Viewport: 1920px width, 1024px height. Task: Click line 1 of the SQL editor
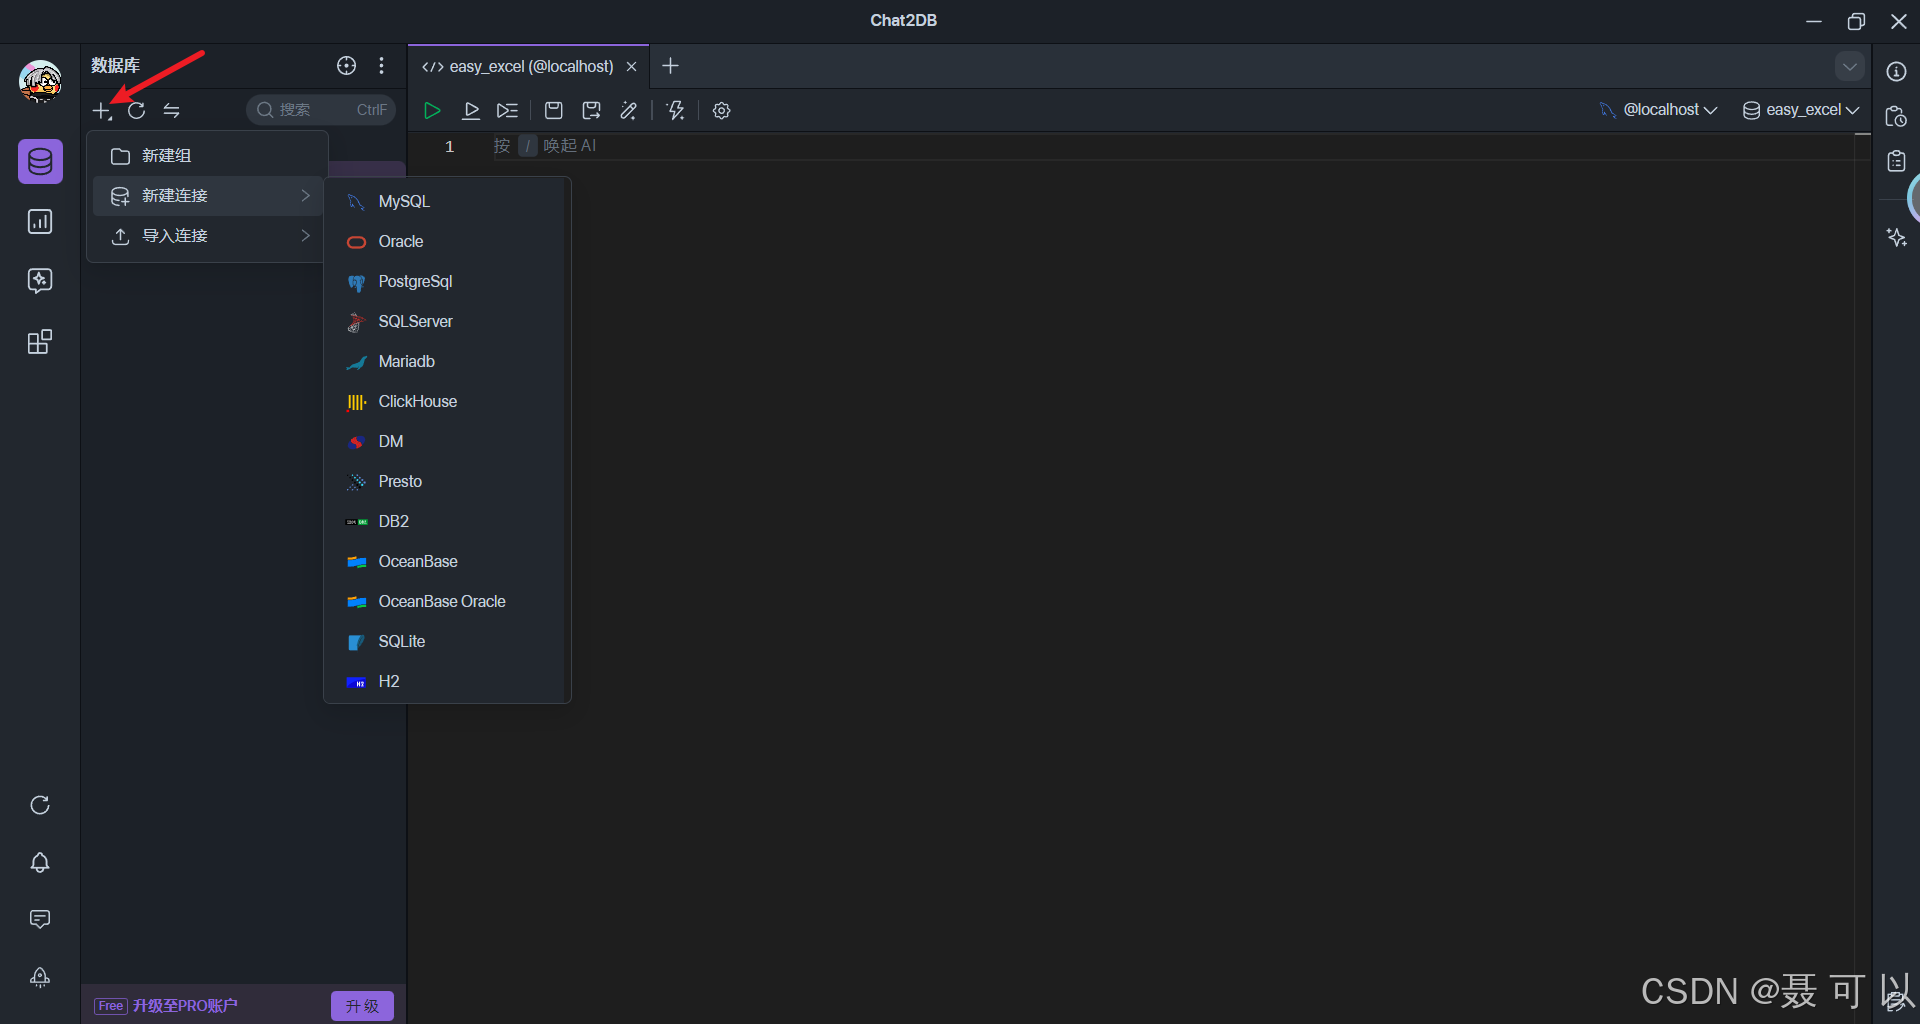[x=1130, y=146]
